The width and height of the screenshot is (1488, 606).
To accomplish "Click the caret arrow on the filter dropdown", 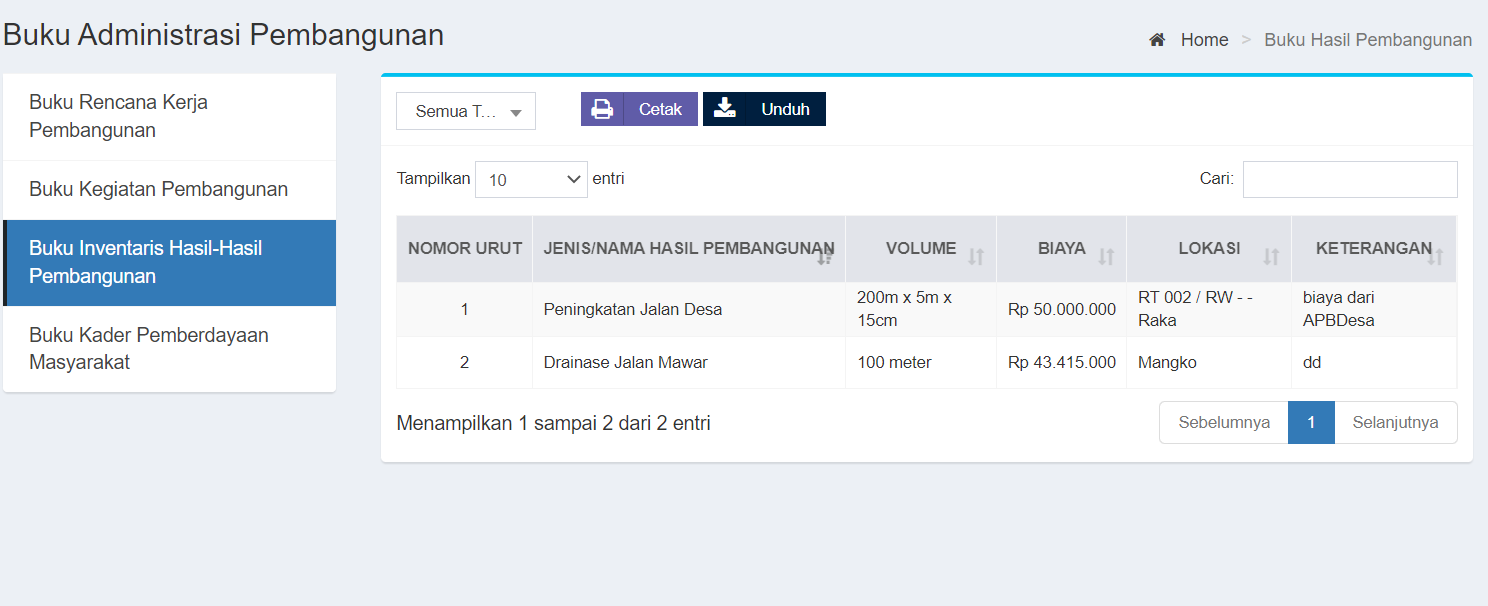I will click(516, 111).
